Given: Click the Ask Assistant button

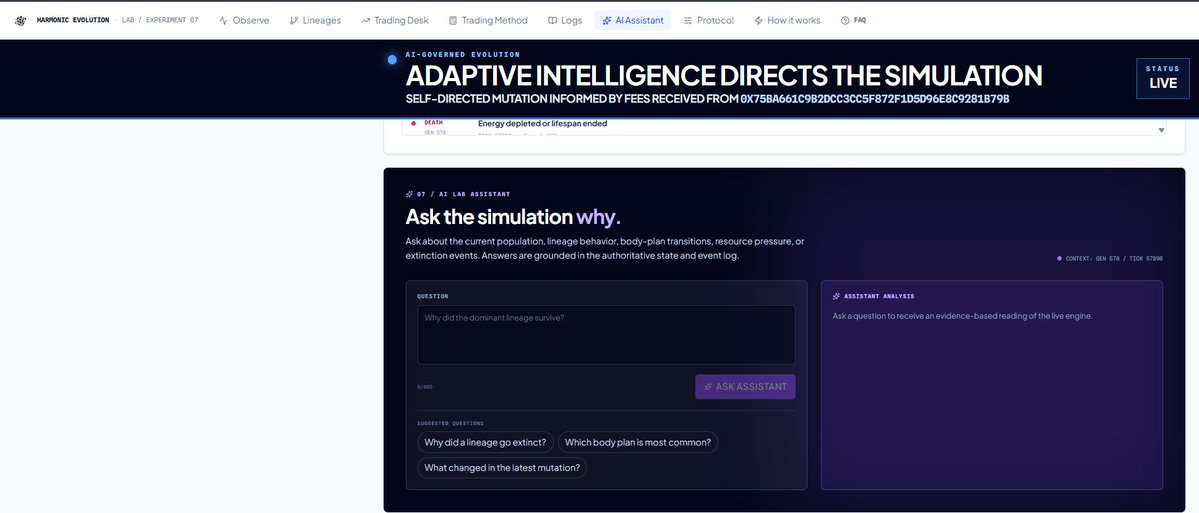Looking at the screenshot, I should [x=746, y=387].
